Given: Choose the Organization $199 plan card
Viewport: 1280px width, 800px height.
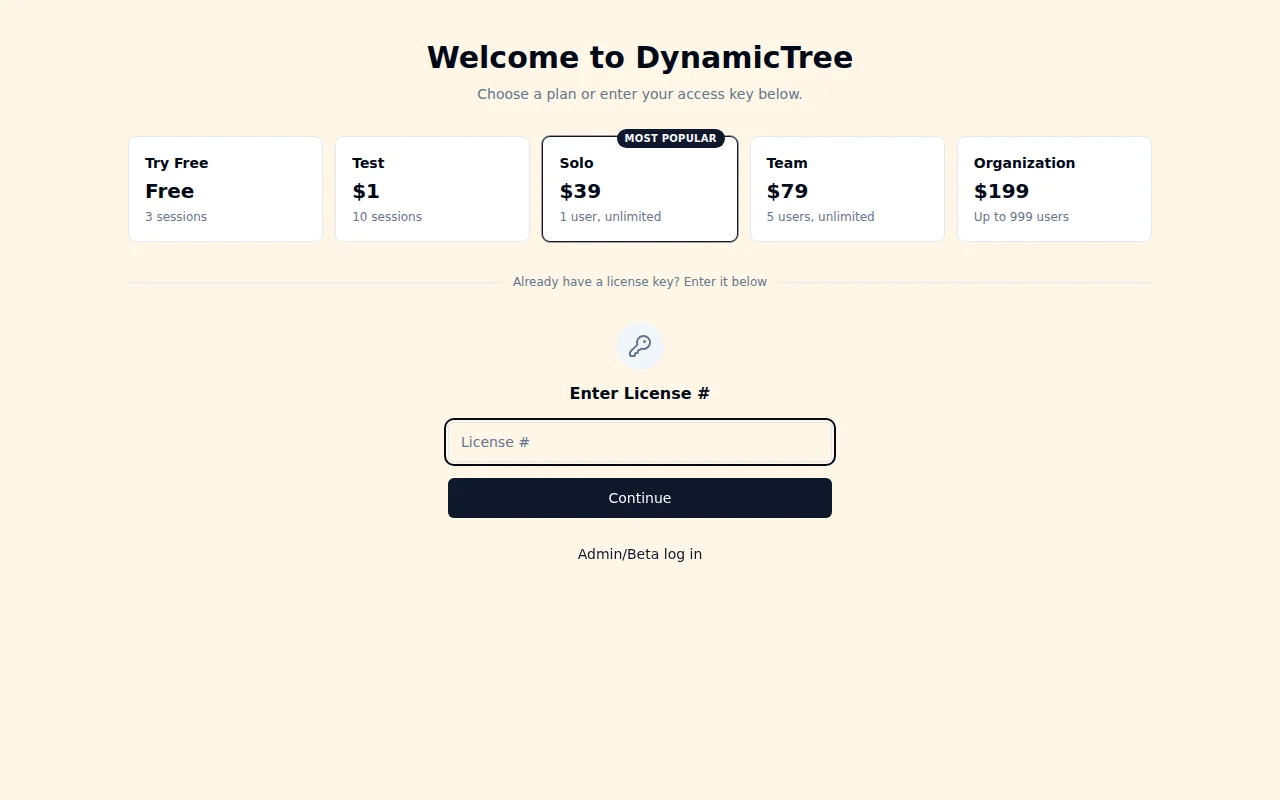Looking at the screenshot, I should (1054, 189).
